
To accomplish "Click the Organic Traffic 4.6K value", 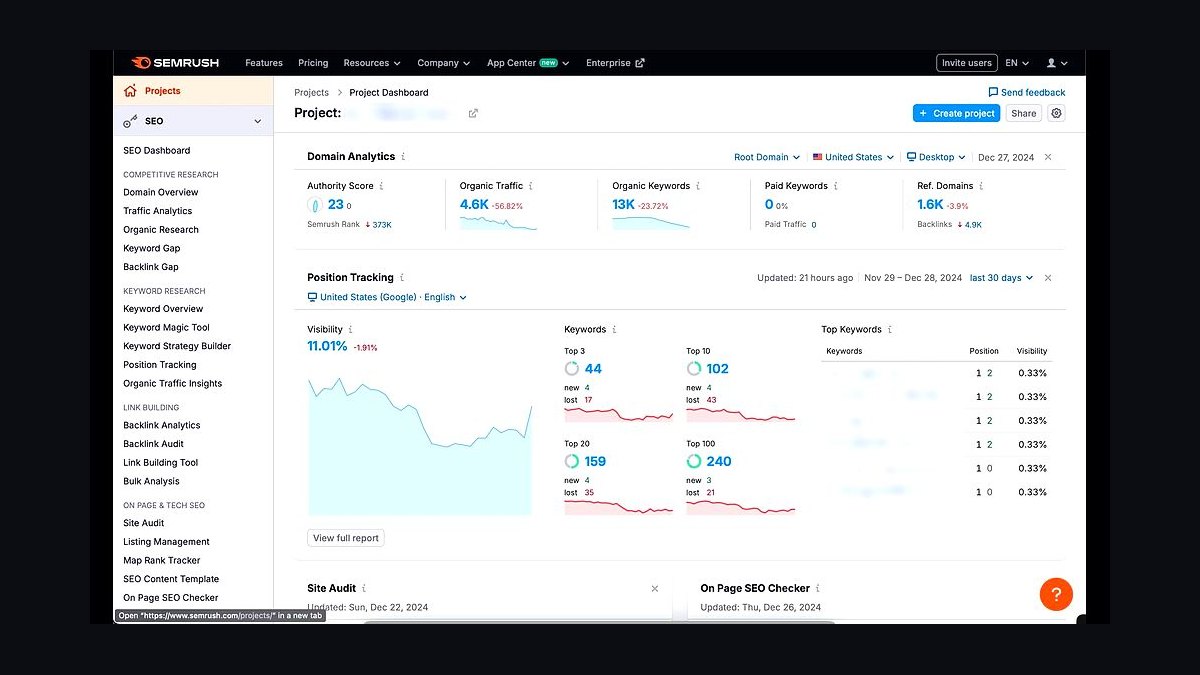I will click(474, 204).
